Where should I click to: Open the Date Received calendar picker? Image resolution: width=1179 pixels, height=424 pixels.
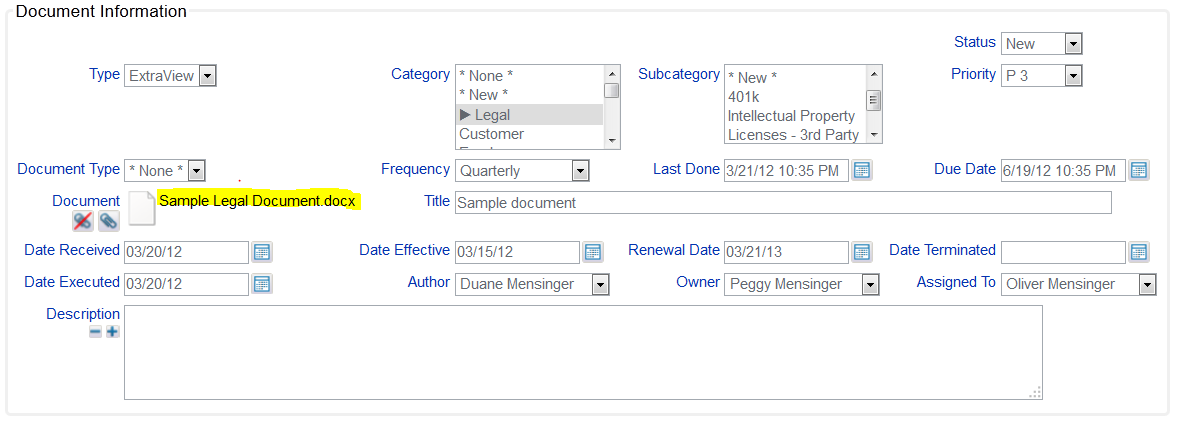[262, 251]
